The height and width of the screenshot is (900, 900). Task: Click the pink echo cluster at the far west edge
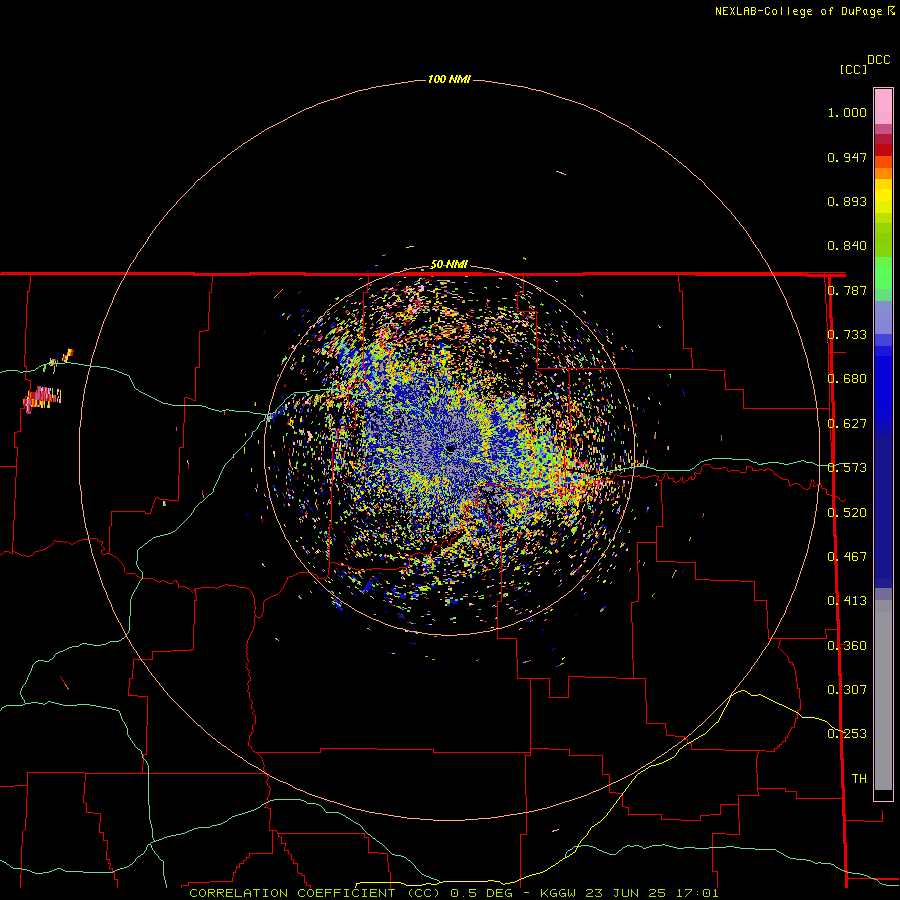(x=42, y=399)
